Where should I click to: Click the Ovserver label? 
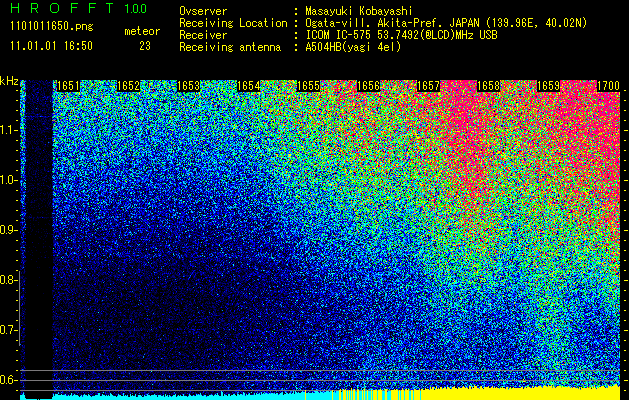pyautogui.click(x=203, y=11)
